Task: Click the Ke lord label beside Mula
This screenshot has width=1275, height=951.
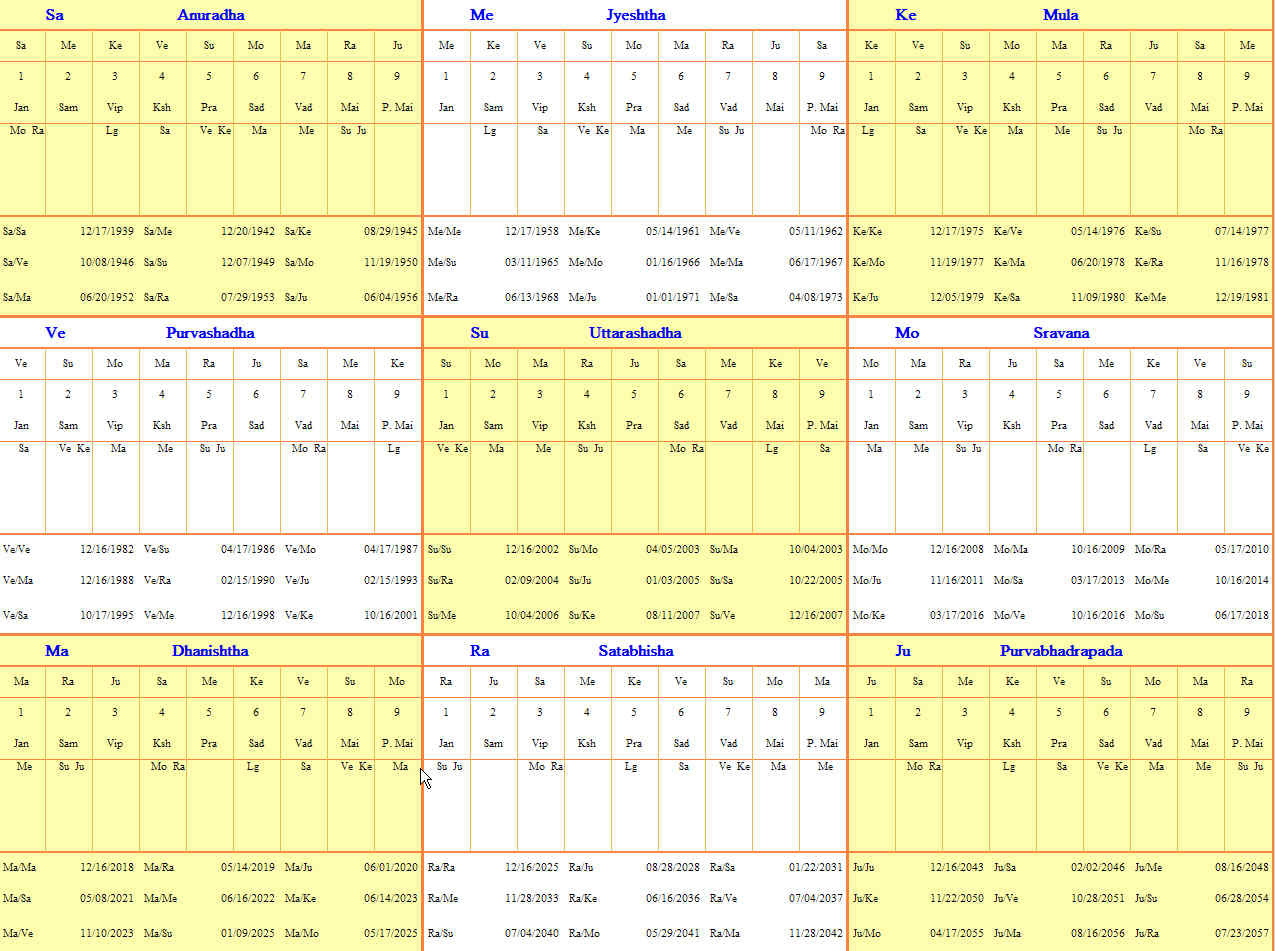Action: pyautogui.click(x=906, y=15)
